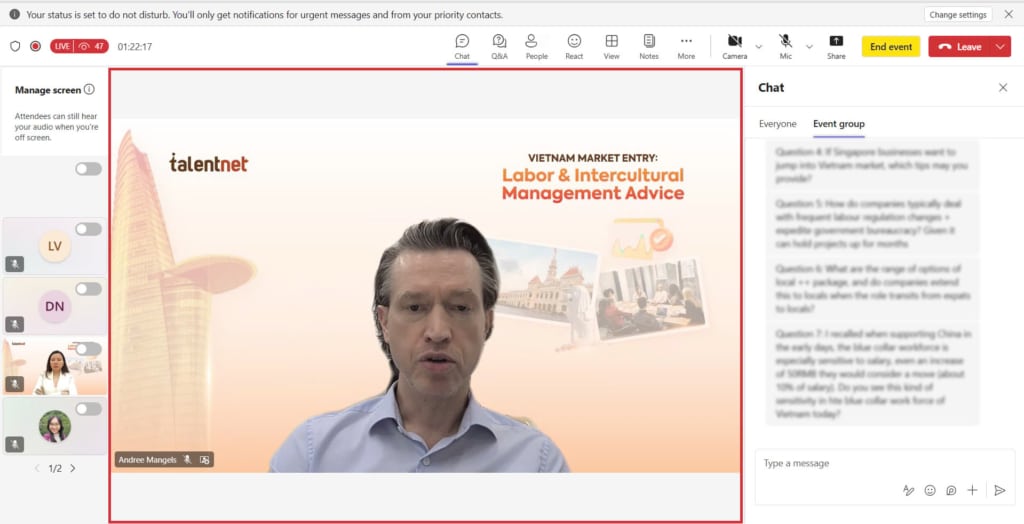The width and height of the screenshot is (1024, 524).
Task: Expand the Mic options dropdown arrow
Action: (x=808, y=47)
